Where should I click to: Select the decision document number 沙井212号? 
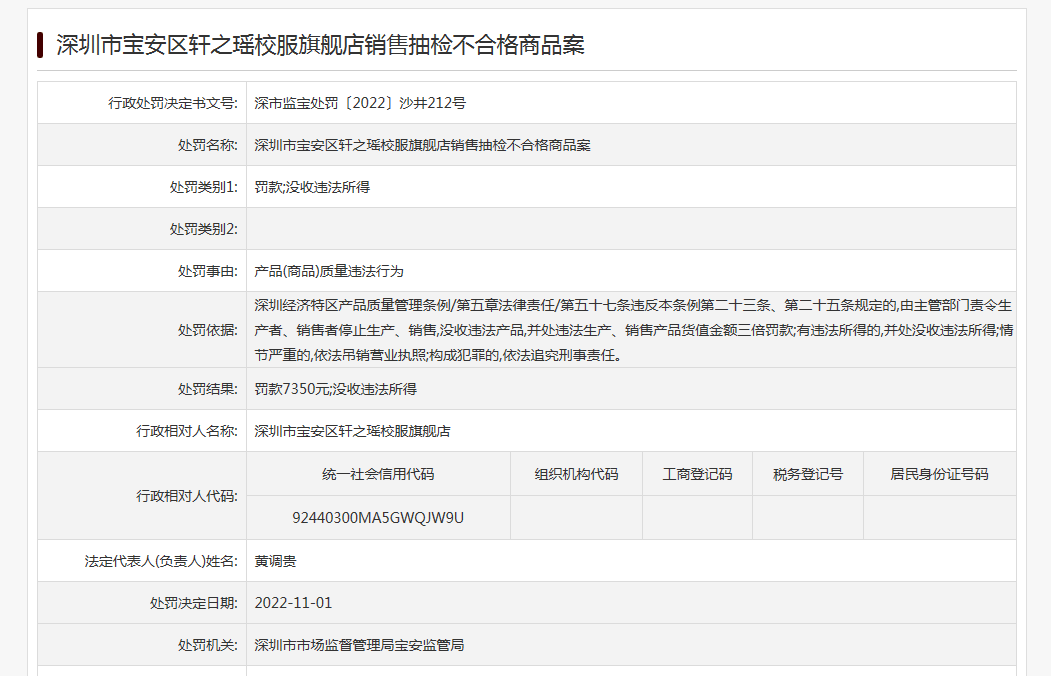pyautogui.click(x=360, y=103)
